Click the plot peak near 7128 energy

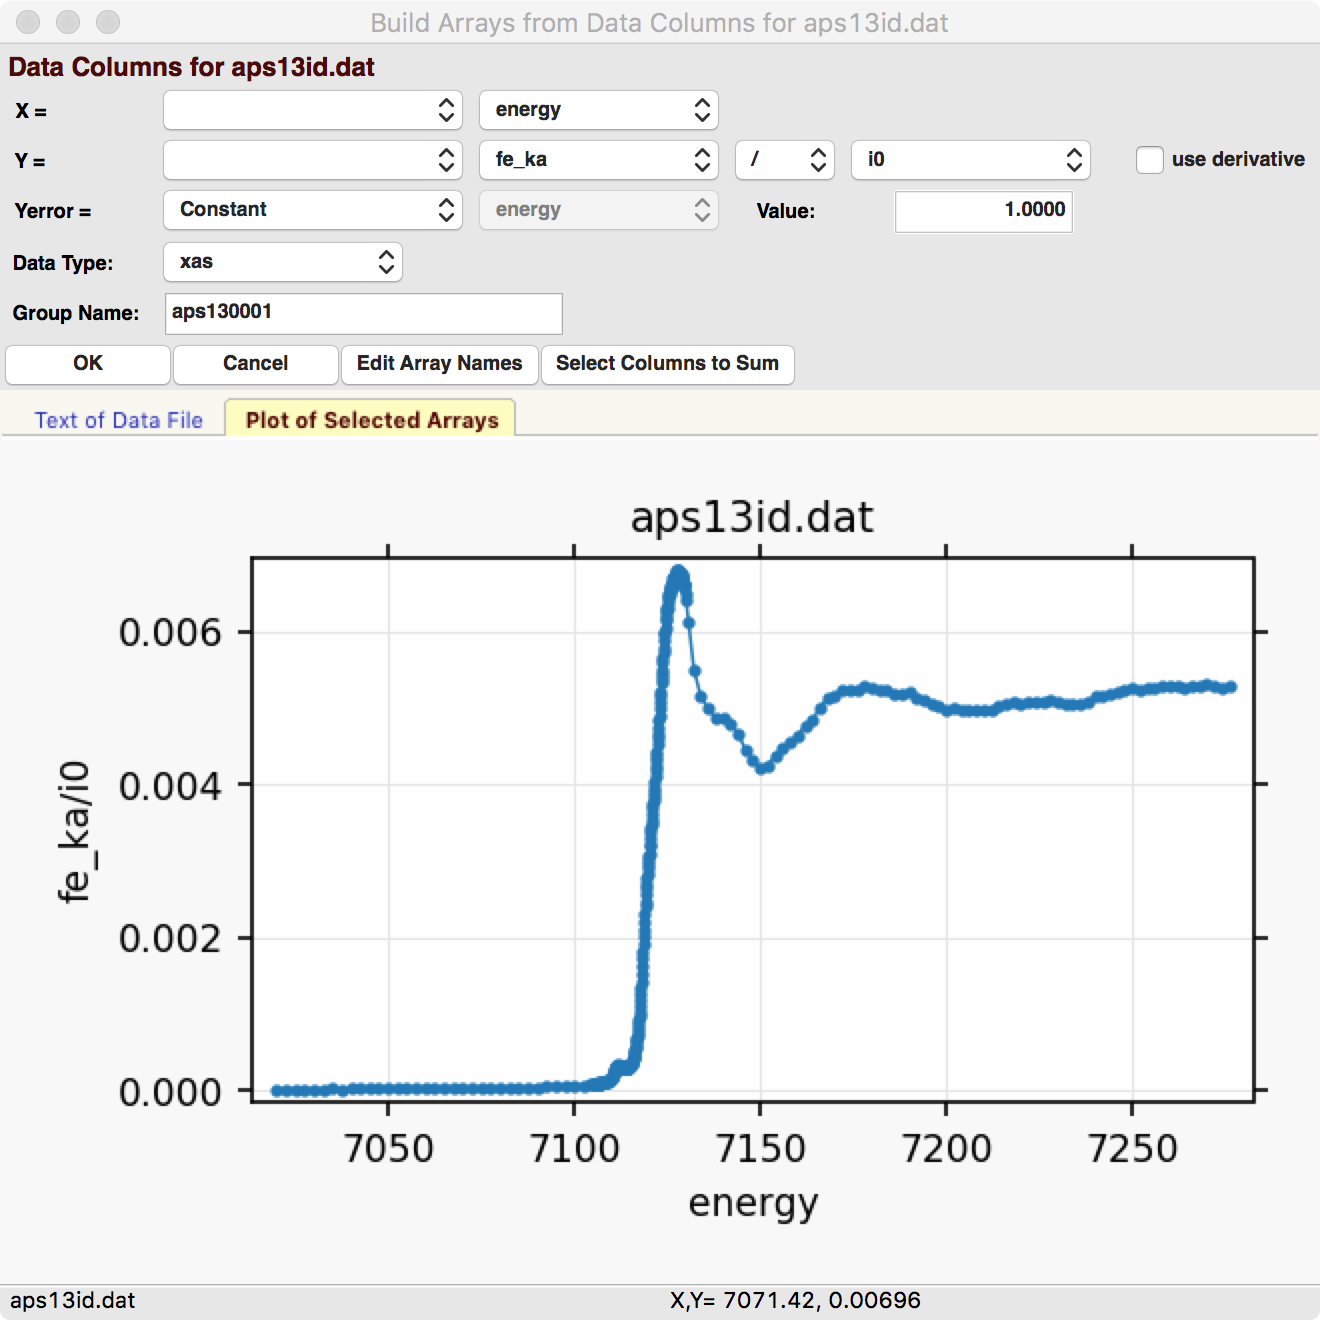coord(679,573)
